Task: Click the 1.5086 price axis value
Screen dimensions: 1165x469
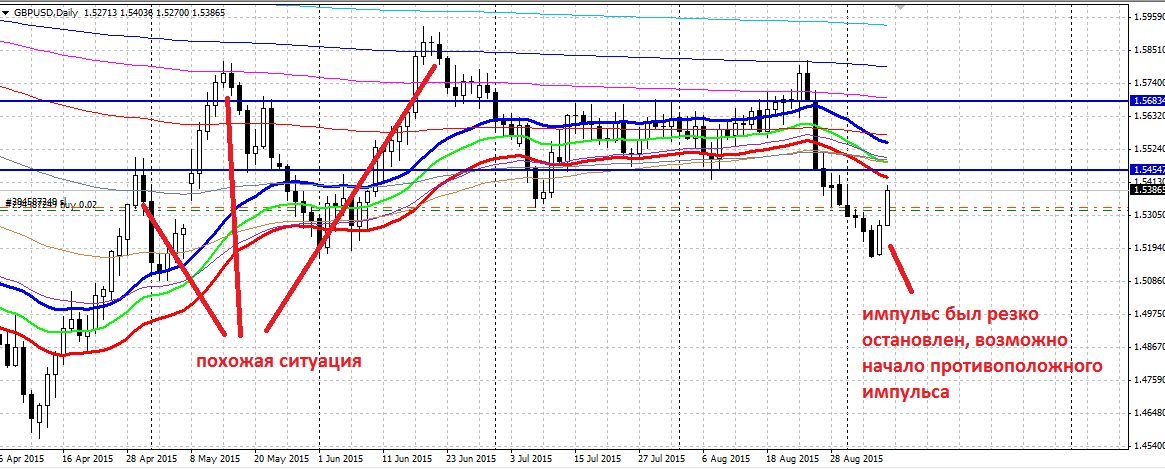Action: [1149, 281]
